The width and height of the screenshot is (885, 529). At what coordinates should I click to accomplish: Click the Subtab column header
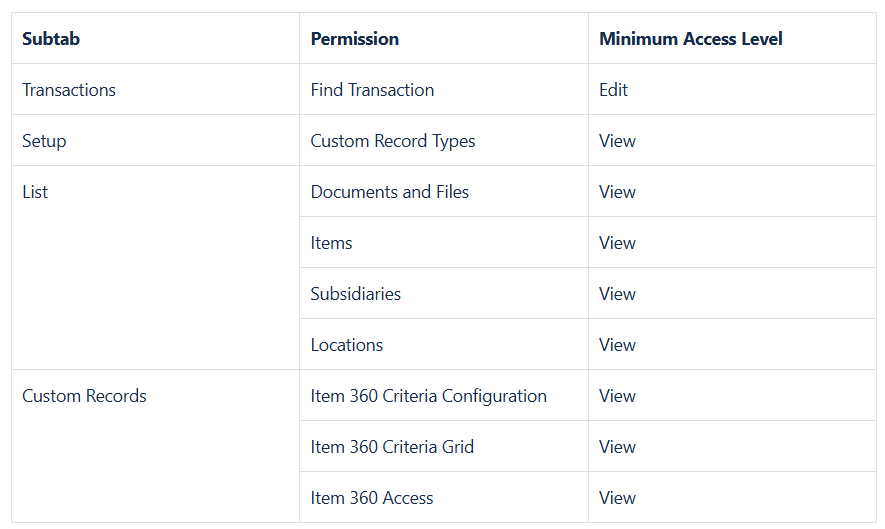51,39
